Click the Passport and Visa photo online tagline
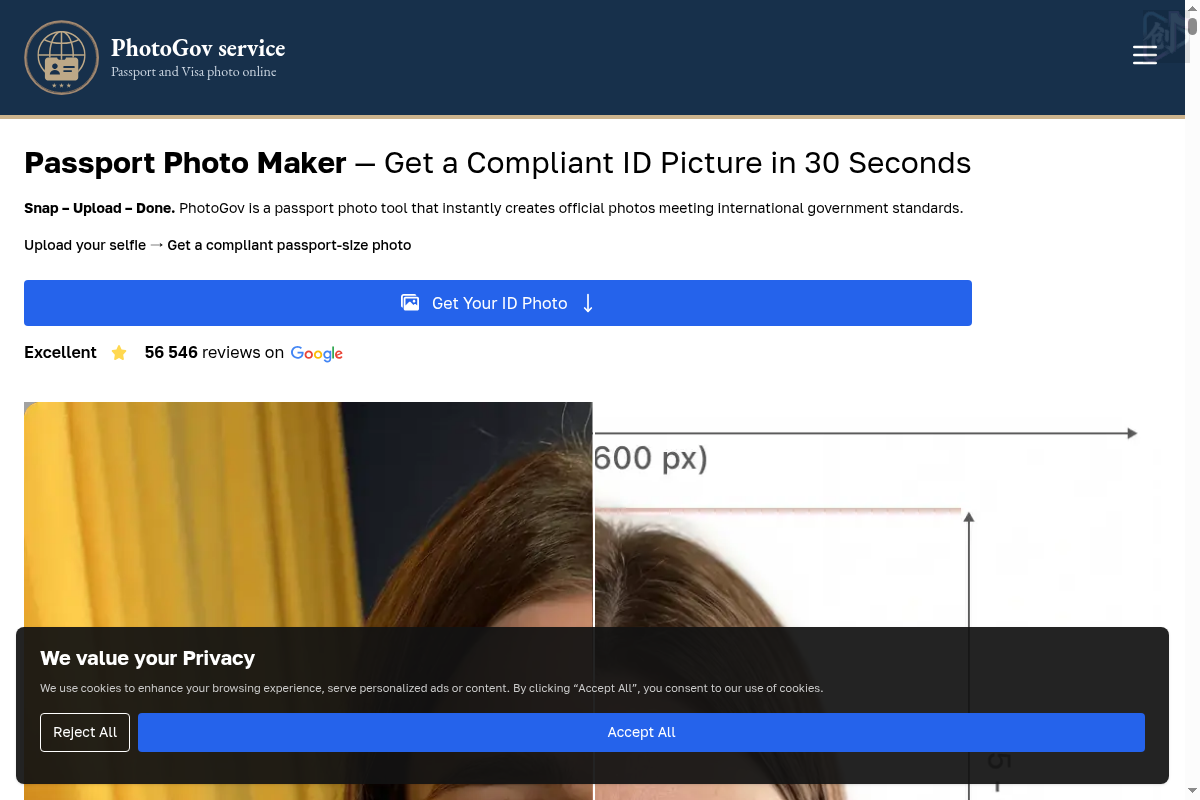This screenshot has height=800, width=1200. pos(194,72)
